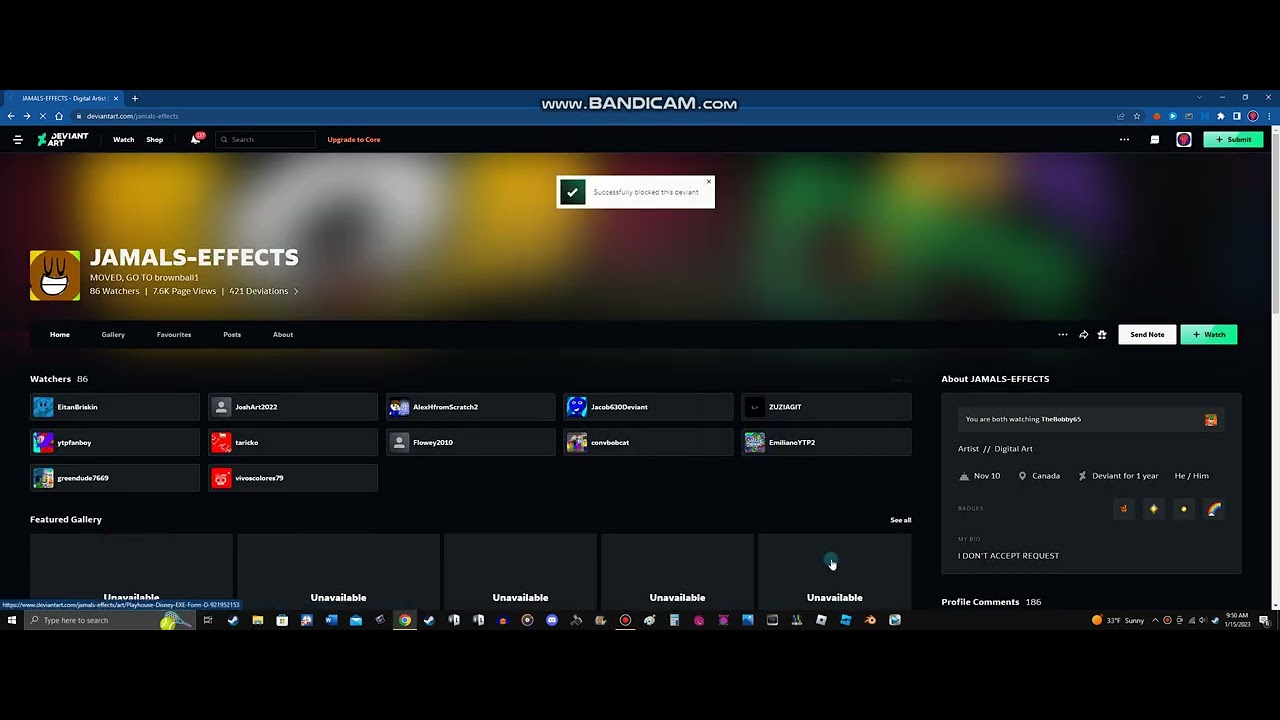Click TheBobby65 mutual watching link
The width and height of the screenshot is (1280, 720).
[x=1061, y=420]
